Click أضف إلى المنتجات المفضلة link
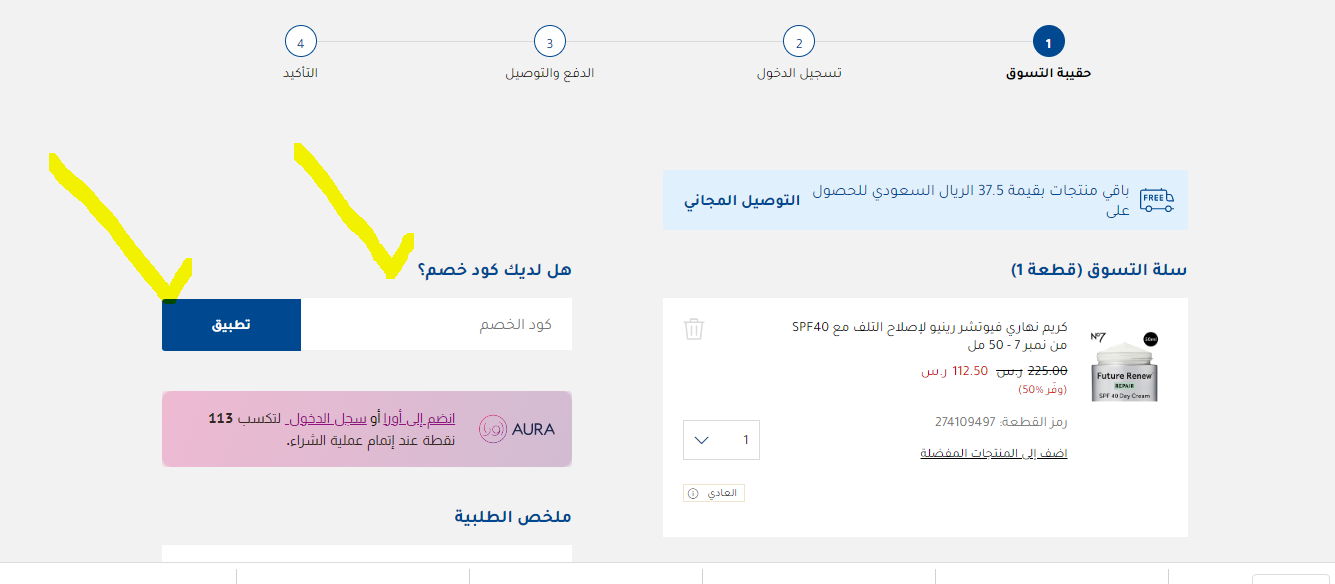This screenshot has width=1335, height=584. click(x=994, y=454)
